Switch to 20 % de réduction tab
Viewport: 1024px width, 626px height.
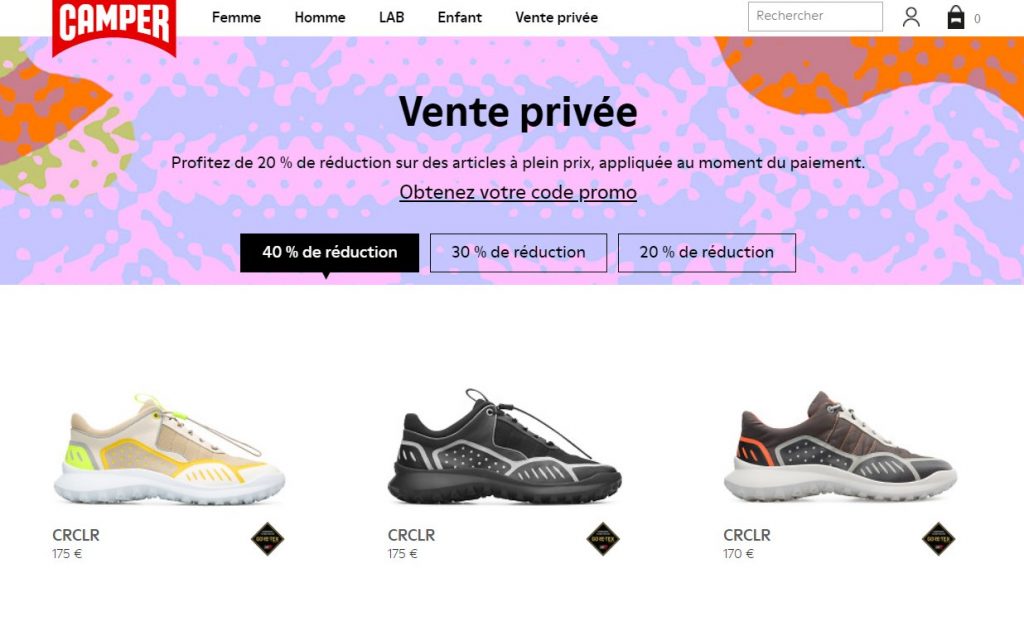[x=707, y=253]
